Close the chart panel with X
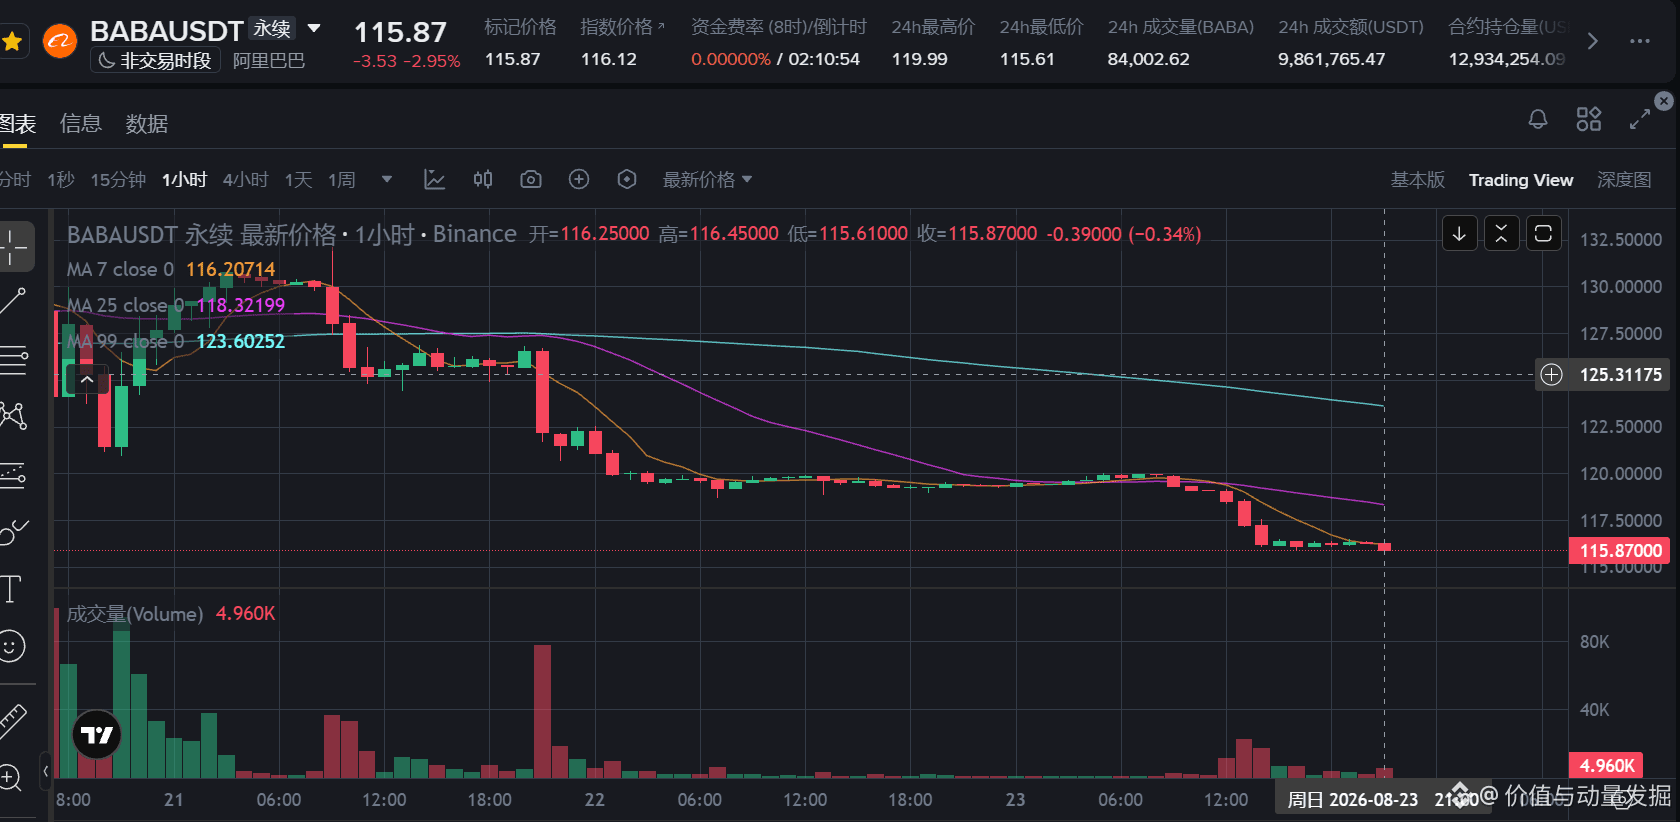This screenshot has height=822, width=1680. point(1664,101)
